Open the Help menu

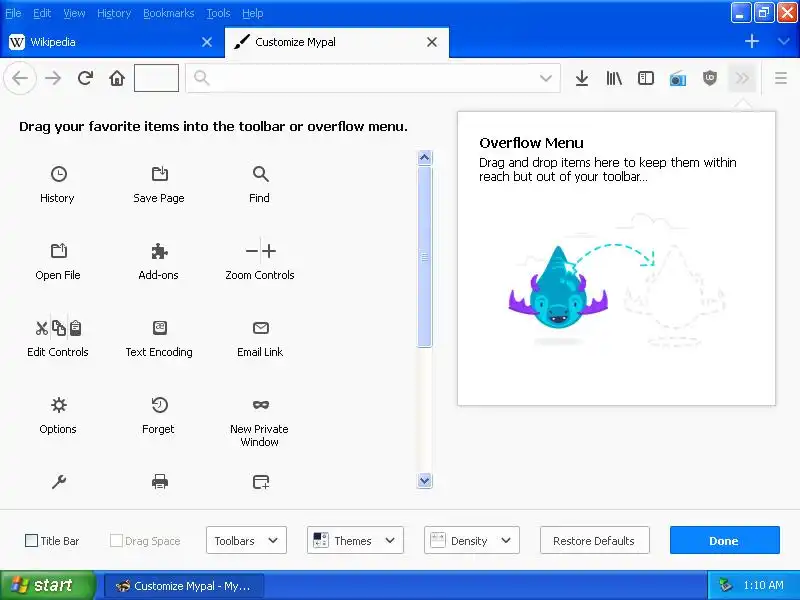pos(253,13)
